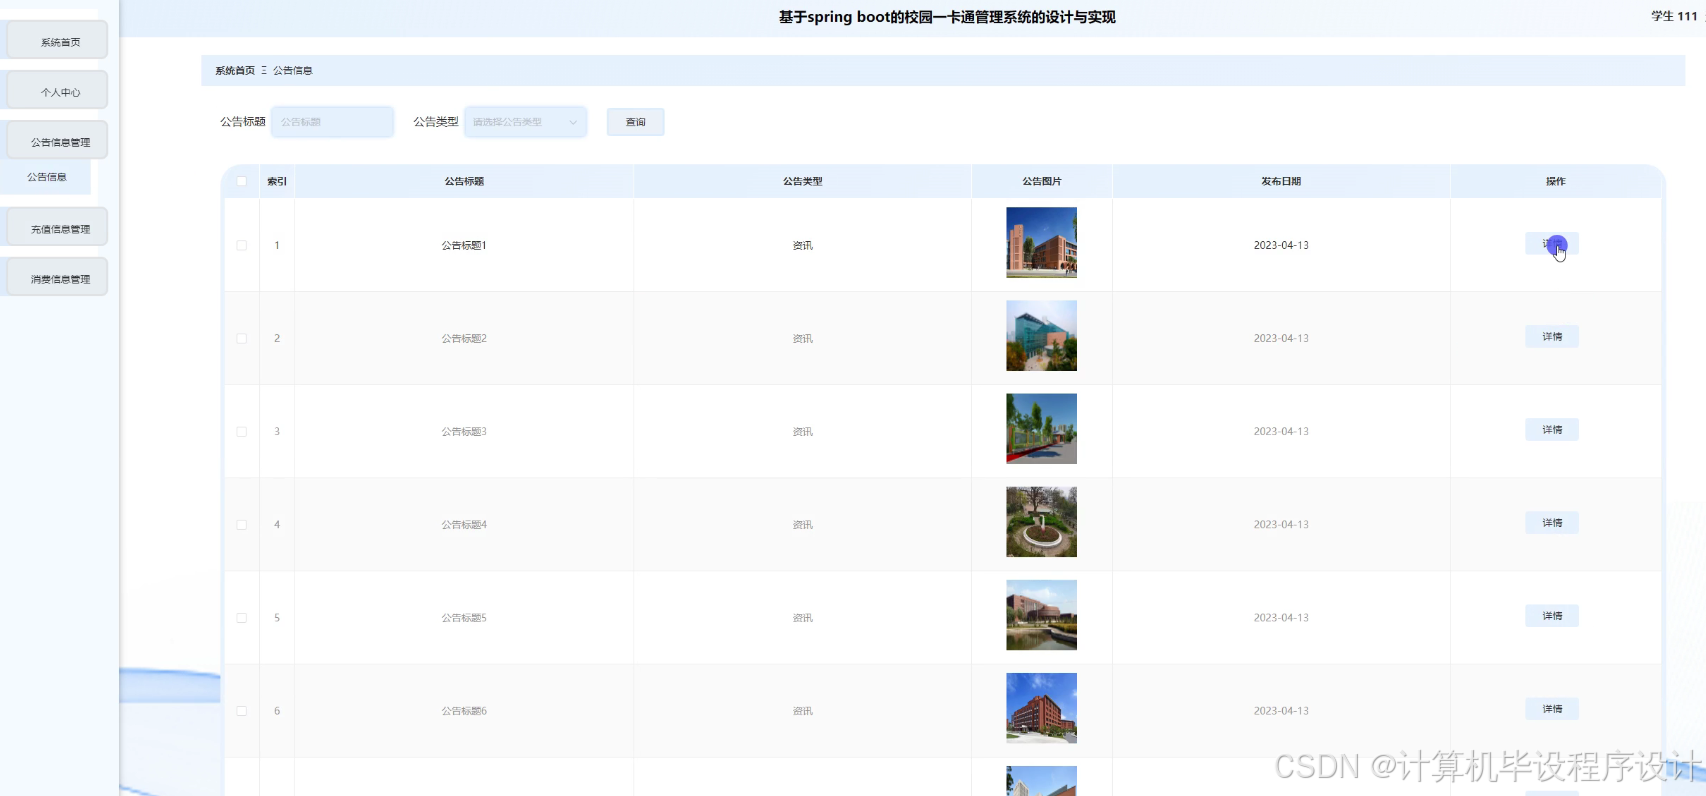
Task: Open the 公告标题3 row image thumbnail
Action: tap(1041, 429)
